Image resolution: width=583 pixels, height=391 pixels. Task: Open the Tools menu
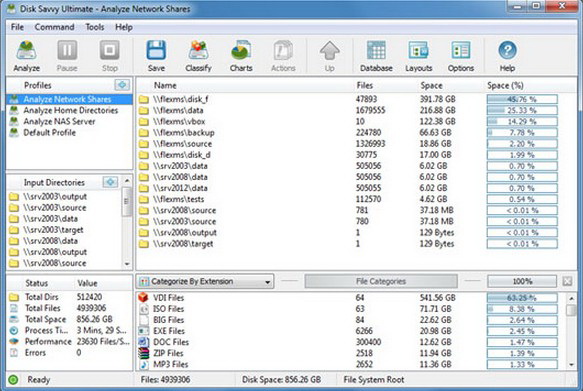pyautogui.click(x=95, y=27)
